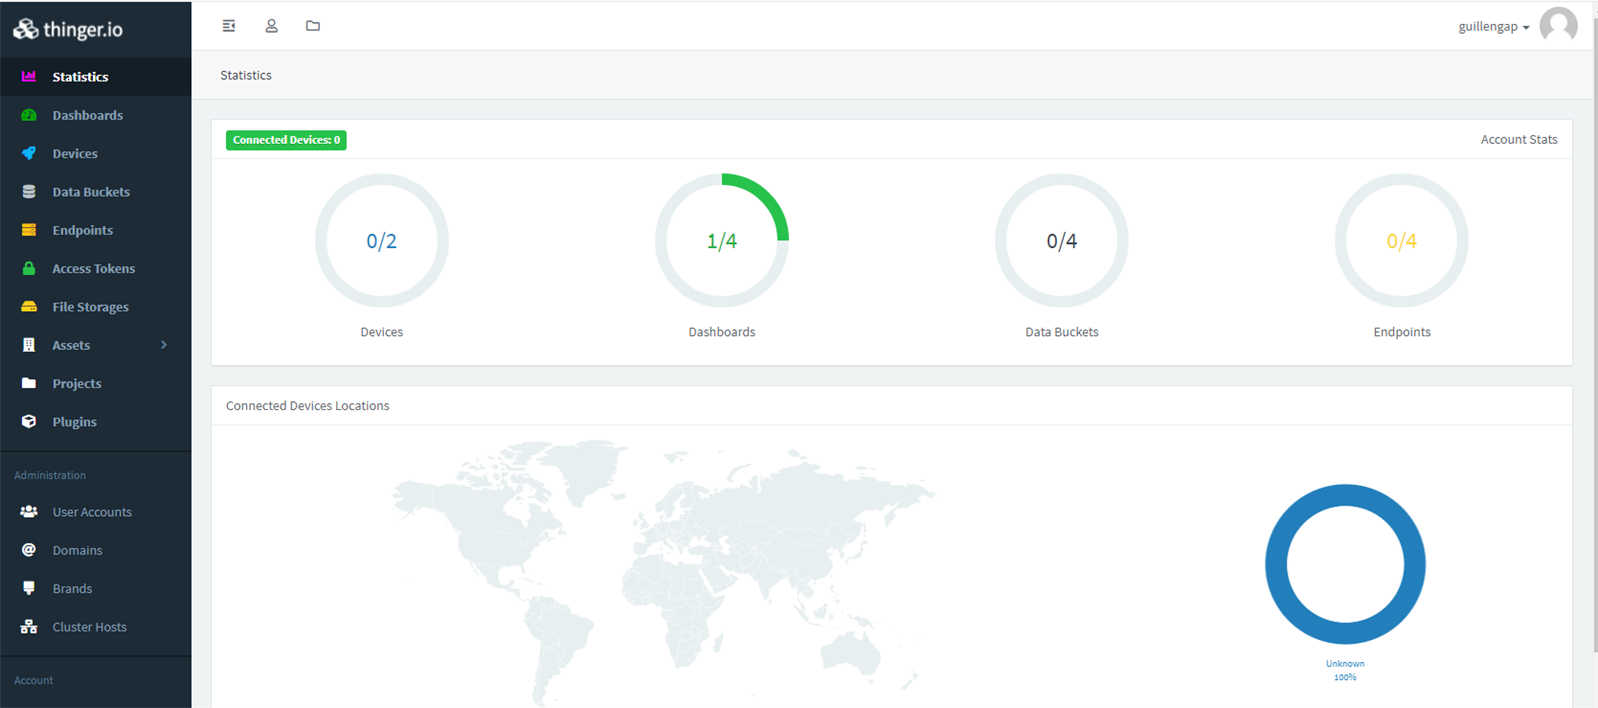Click the Access Tokens lock icon

point(29,268)
